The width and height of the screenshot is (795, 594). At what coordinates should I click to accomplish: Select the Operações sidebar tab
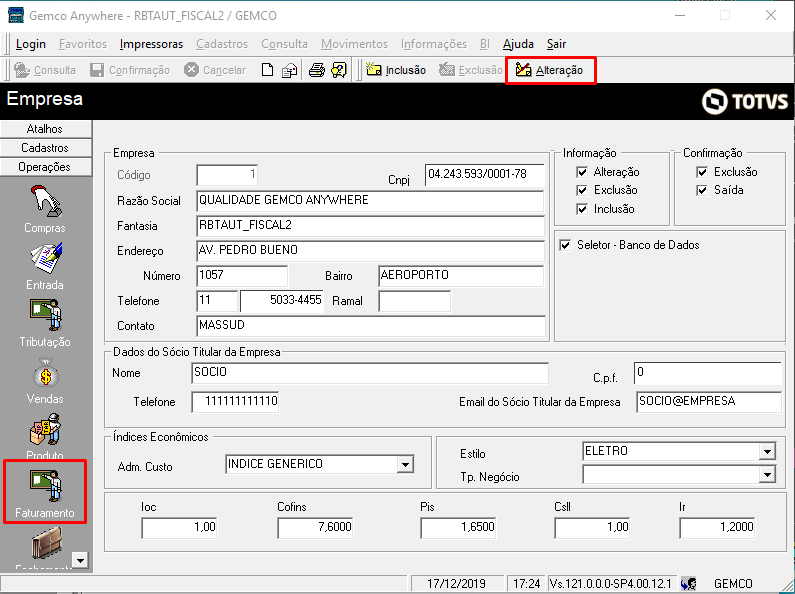pos(46,167)
